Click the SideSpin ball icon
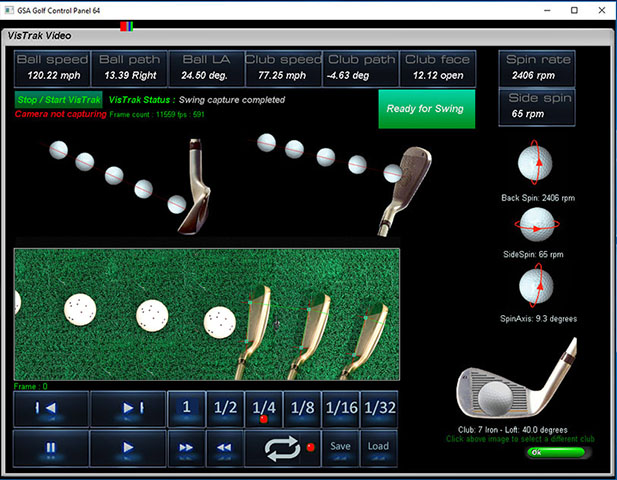617x480 pixels. click(537, 224)
